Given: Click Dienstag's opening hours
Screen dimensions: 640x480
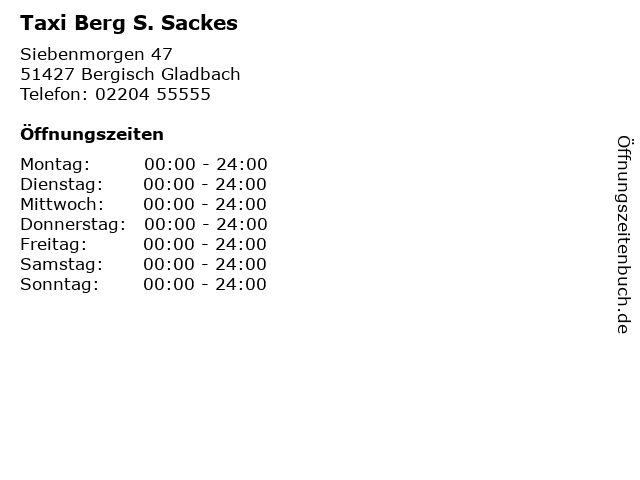Looking at the screenshot, I should 205,184.
